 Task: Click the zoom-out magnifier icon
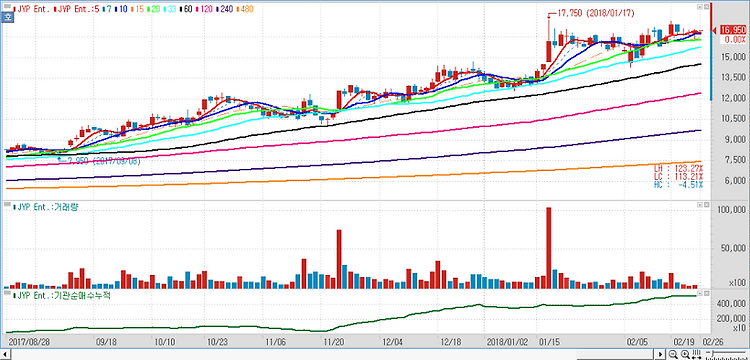point(673,355)
